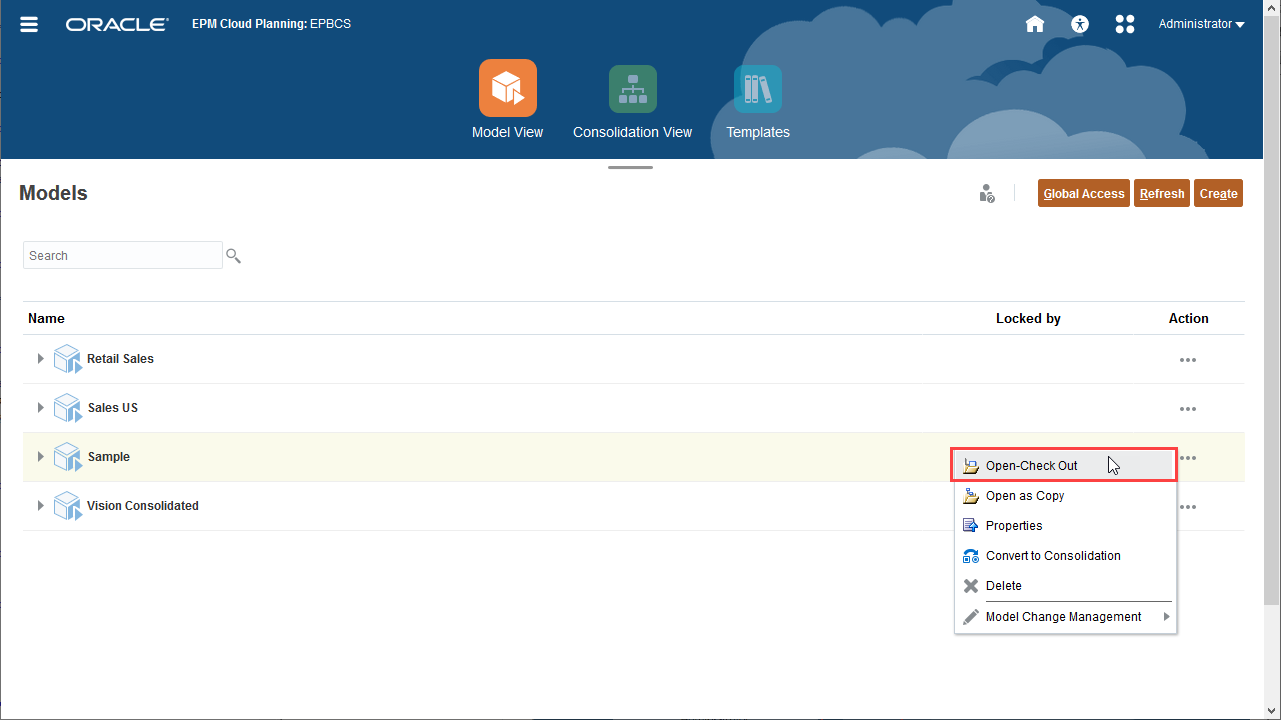Screen dimensions: 1281x720
Task: Expand the Sample model tree row
Action: point(40,457)
